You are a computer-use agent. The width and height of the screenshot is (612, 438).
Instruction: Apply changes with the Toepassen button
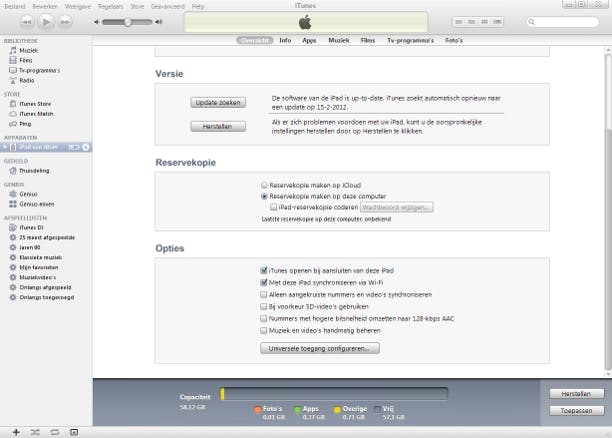576,411
